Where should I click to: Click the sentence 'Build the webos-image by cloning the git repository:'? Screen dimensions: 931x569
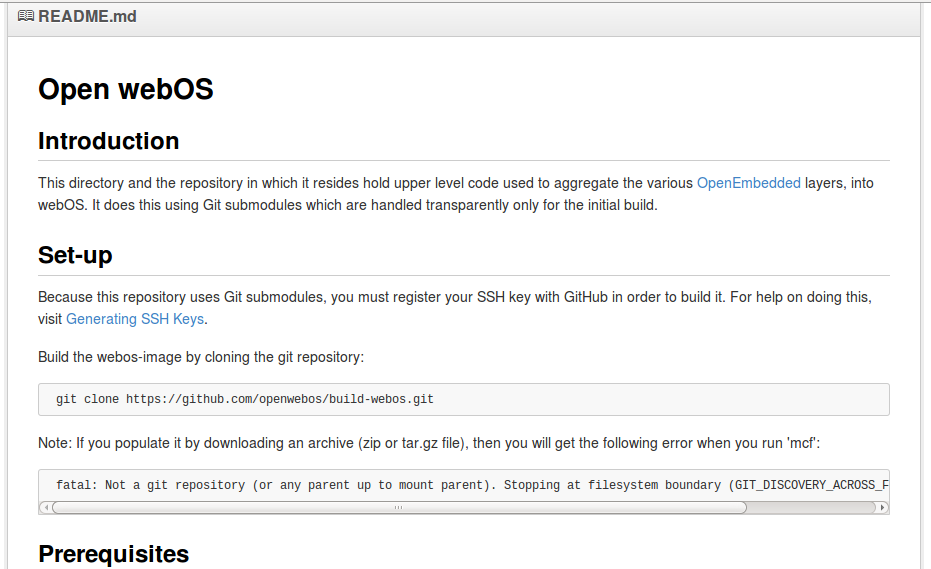201,357
